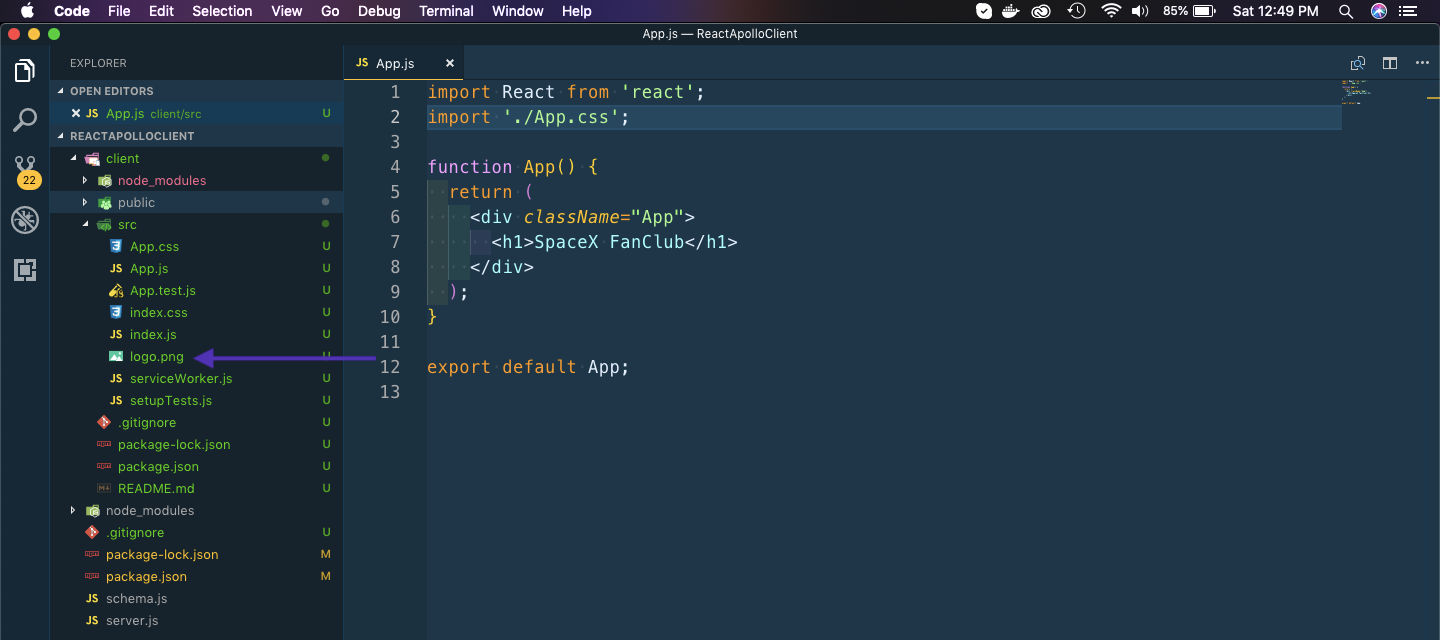Expand the public folder
The image size is (1440, 640).
(85, 202)
